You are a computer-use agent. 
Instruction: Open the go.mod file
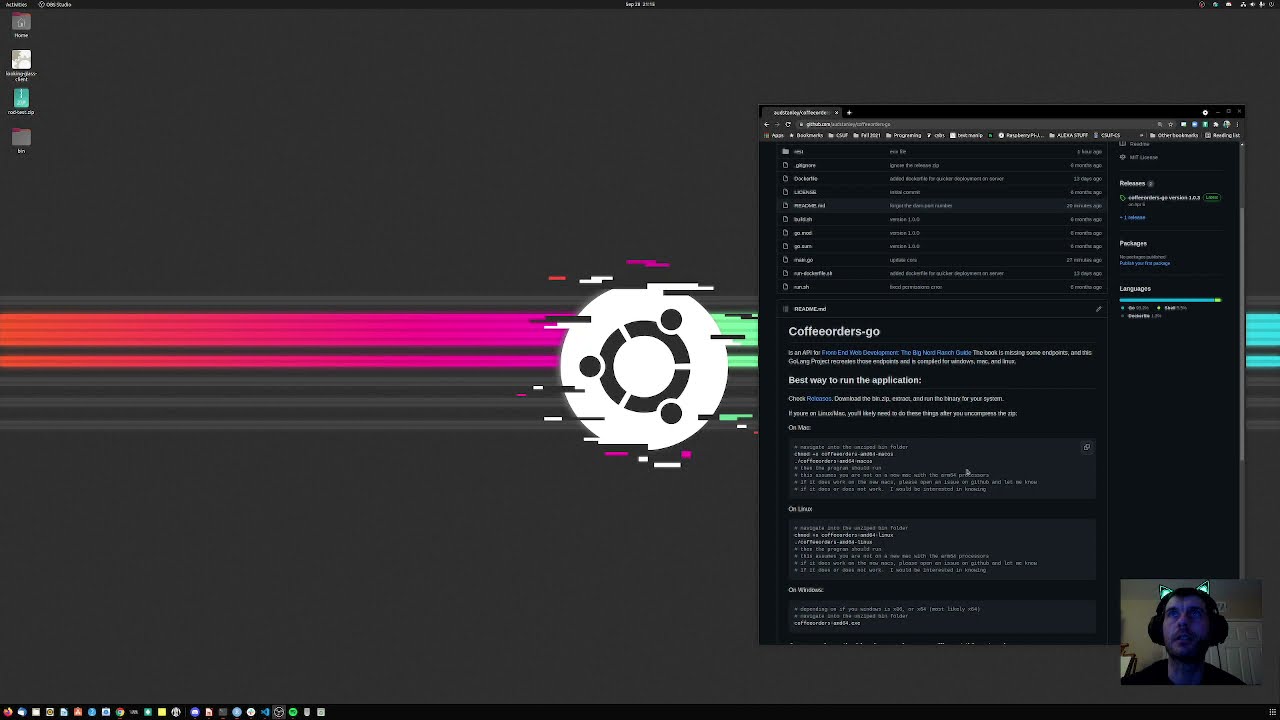click(x=803, y=233)
